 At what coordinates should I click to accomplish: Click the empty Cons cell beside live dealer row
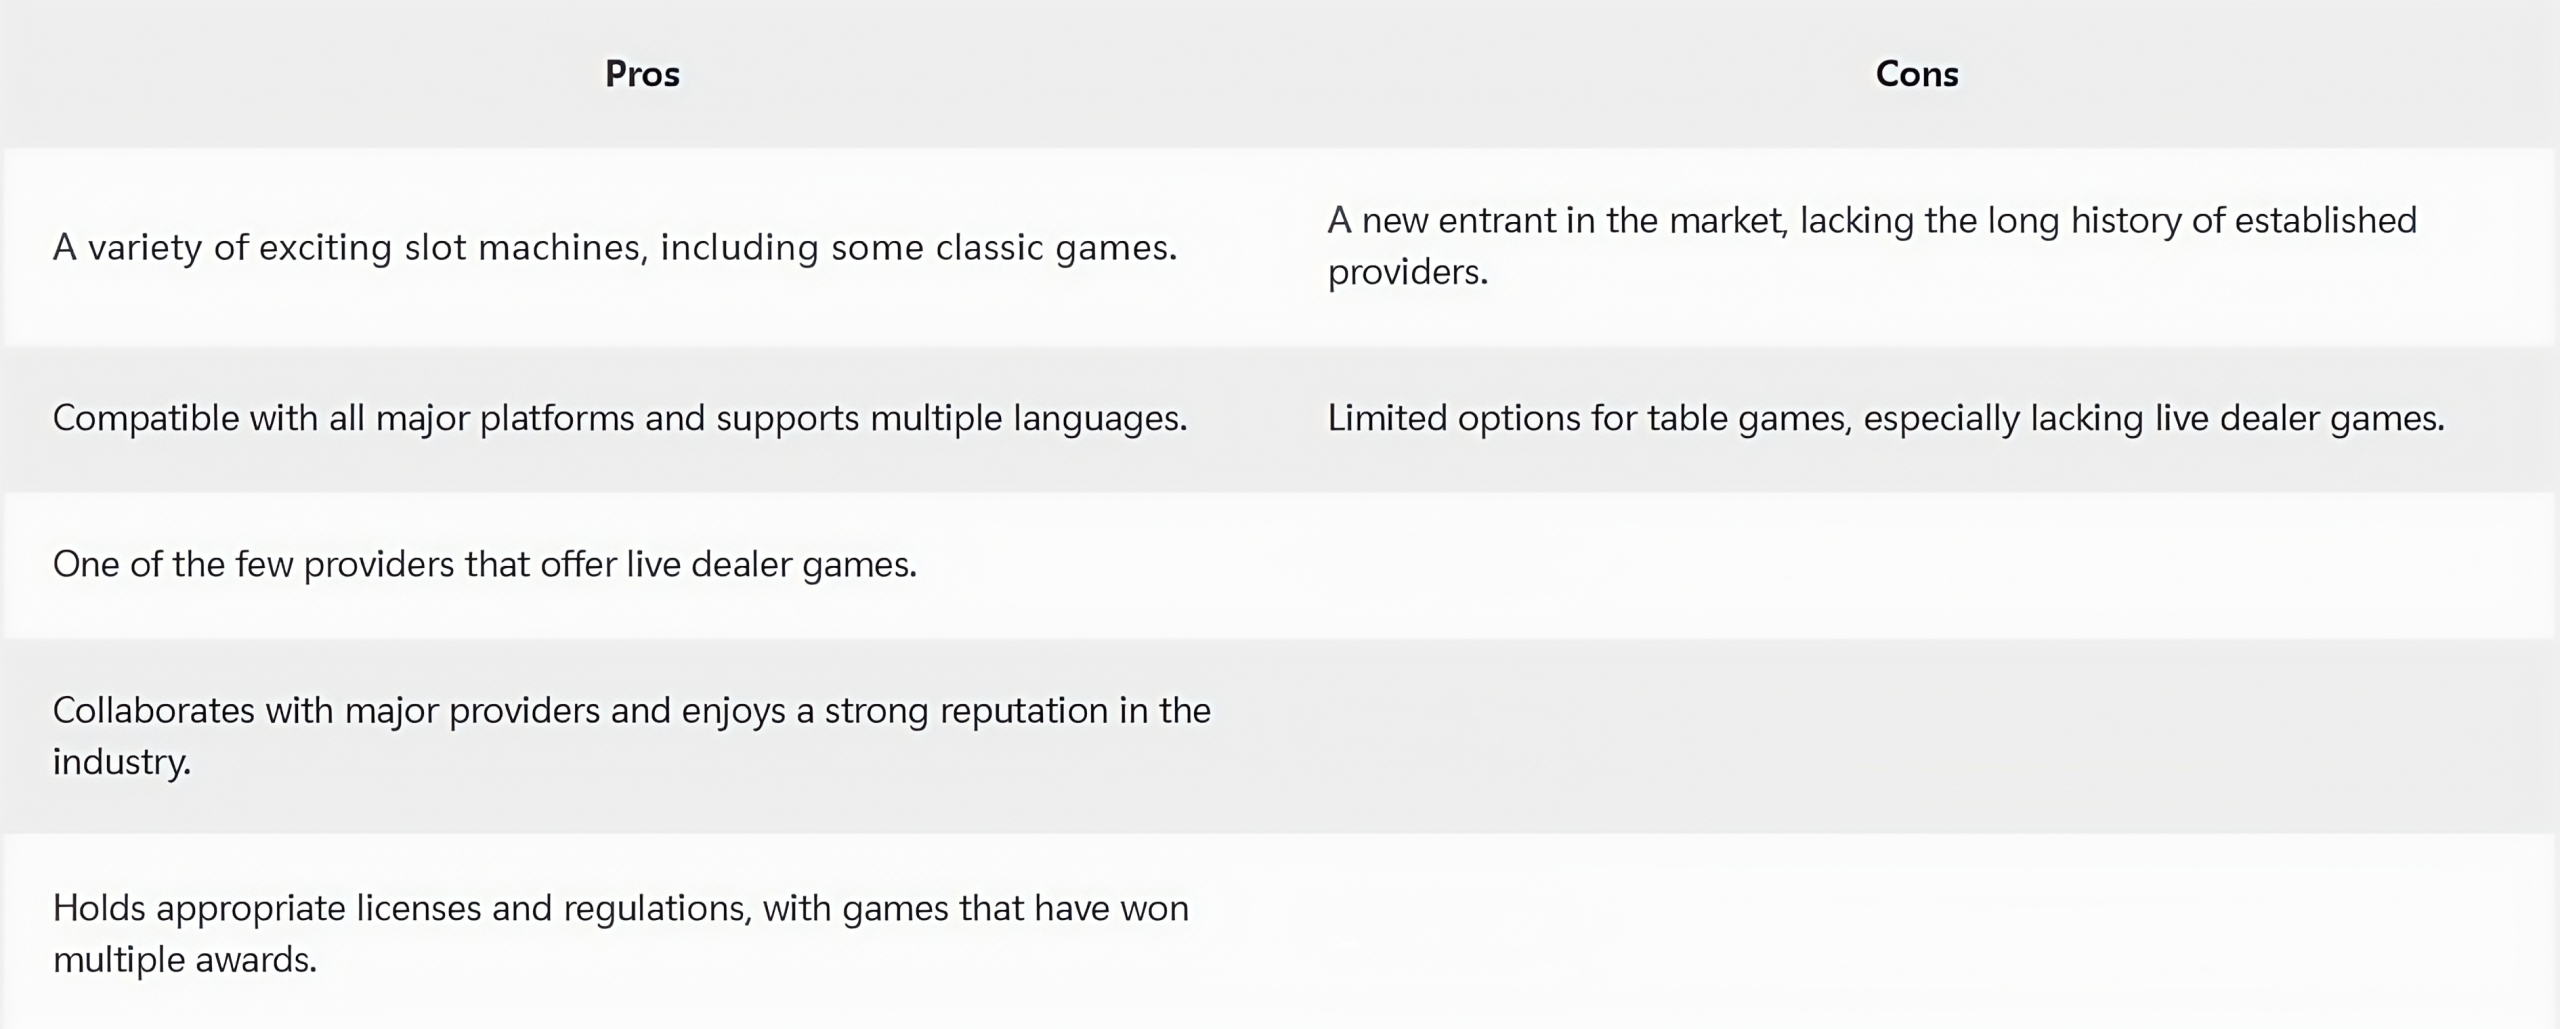coord(1915,565)
